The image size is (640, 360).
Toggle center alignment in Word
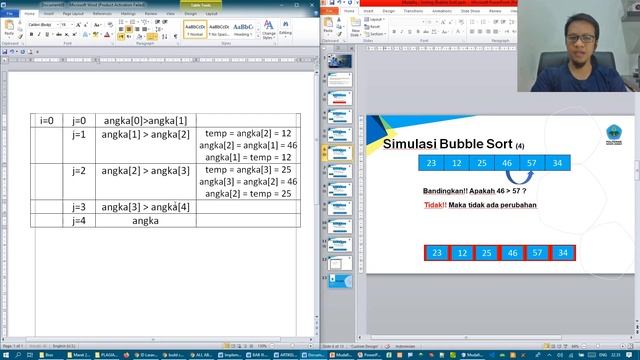[x=129, y=29]
